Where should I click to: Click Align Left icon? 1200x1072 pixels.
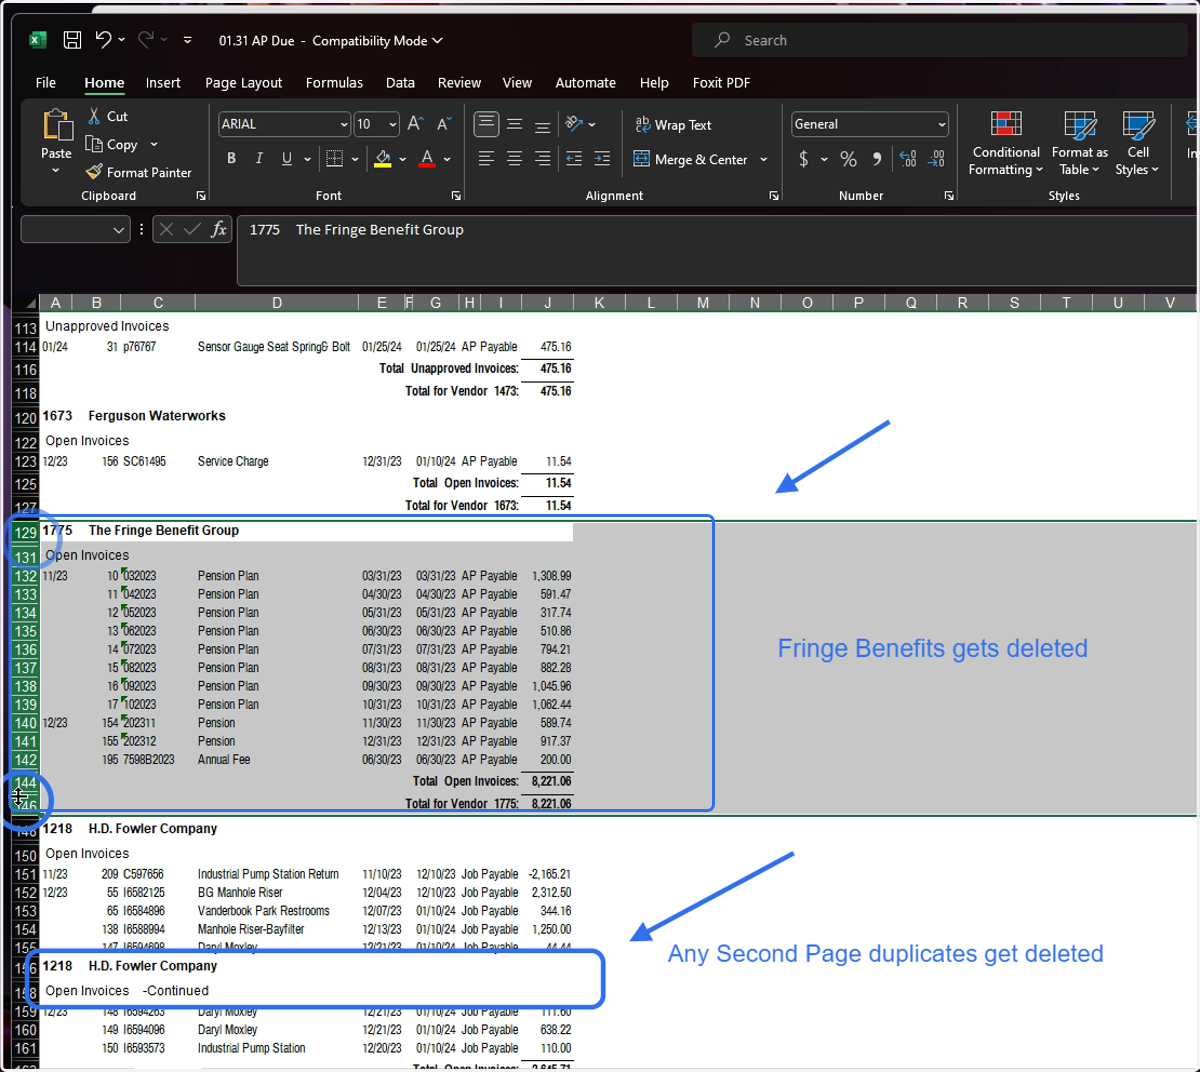pyautogui.click(x=486, y=158)
